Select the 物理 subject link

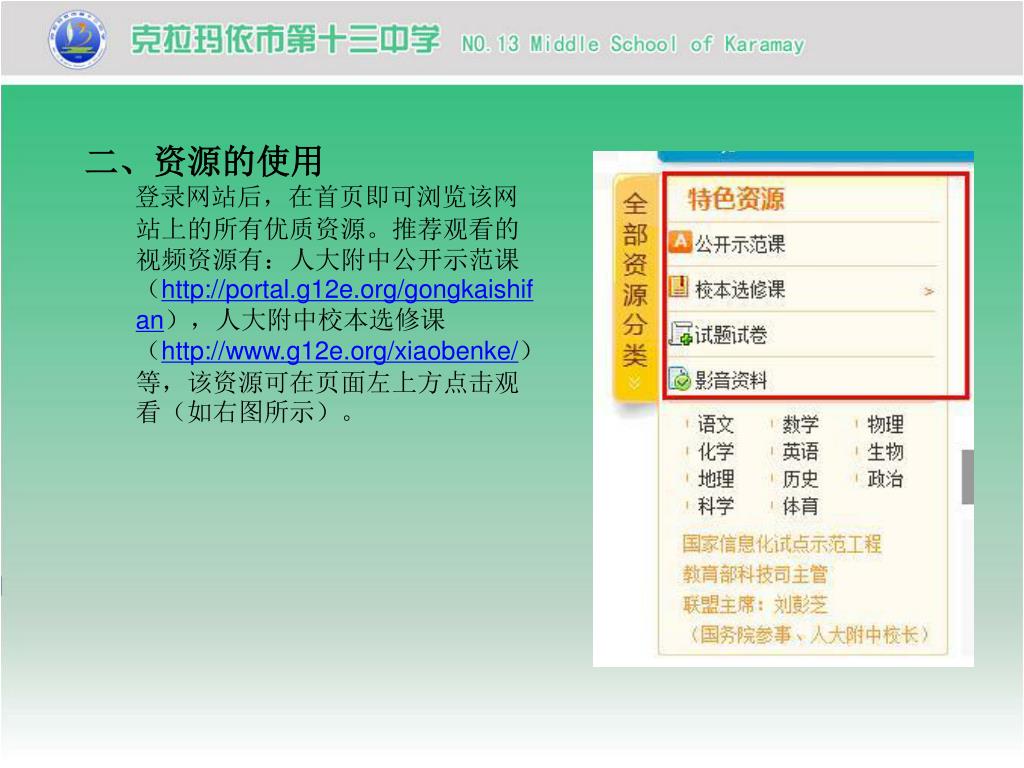[x=885, y=424]
